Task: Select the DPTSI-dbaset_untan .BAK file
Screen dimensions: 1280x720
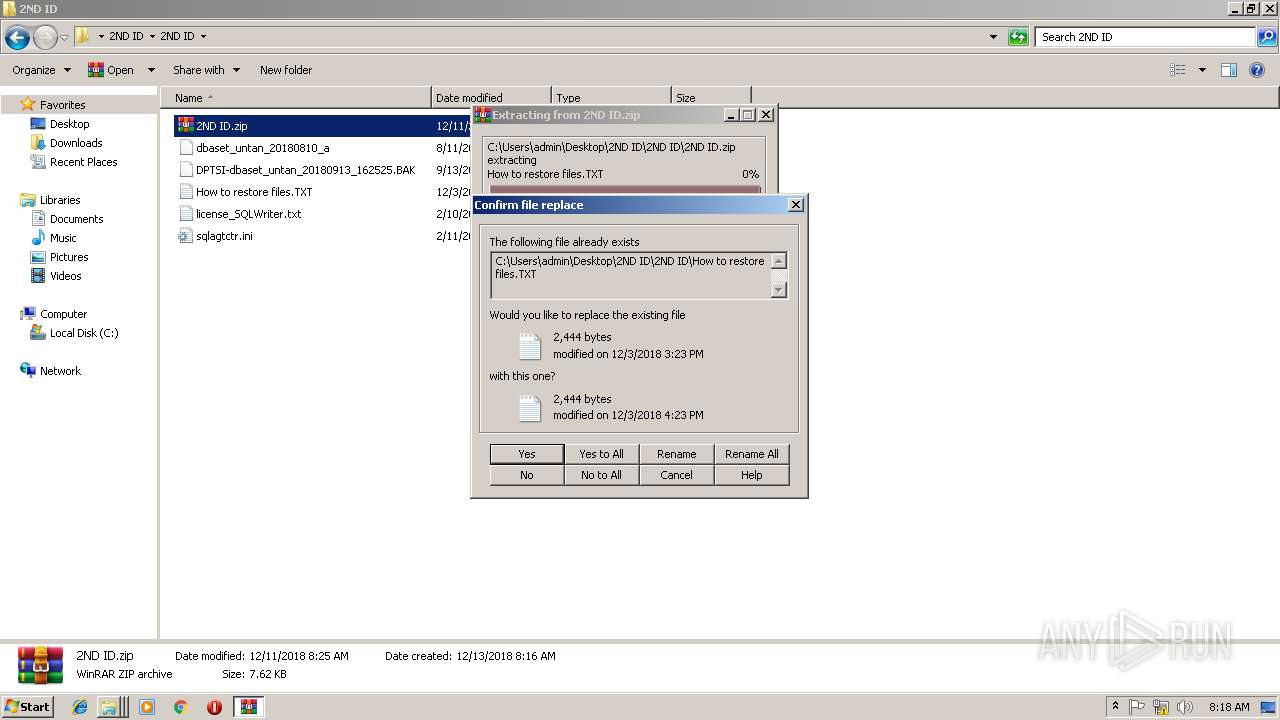Action: tap(305, 170)
